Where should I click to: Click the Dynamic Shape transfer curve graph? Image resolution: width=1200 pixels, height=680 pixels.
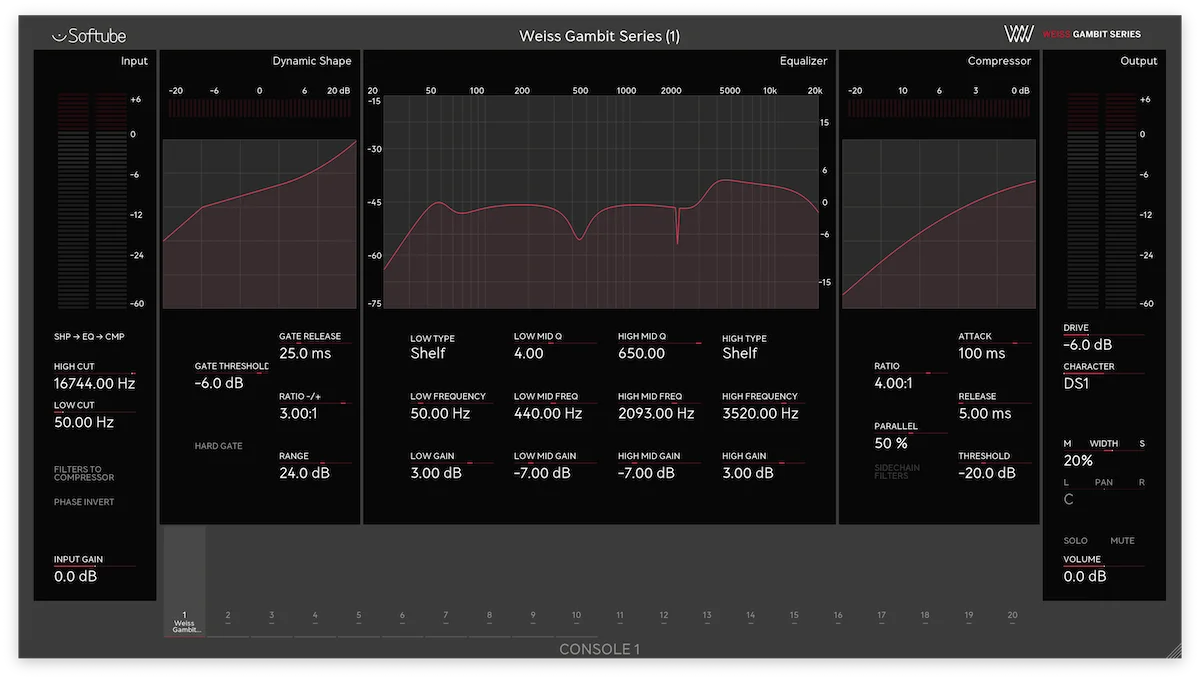pyautogui.click(x=260, y=224)
